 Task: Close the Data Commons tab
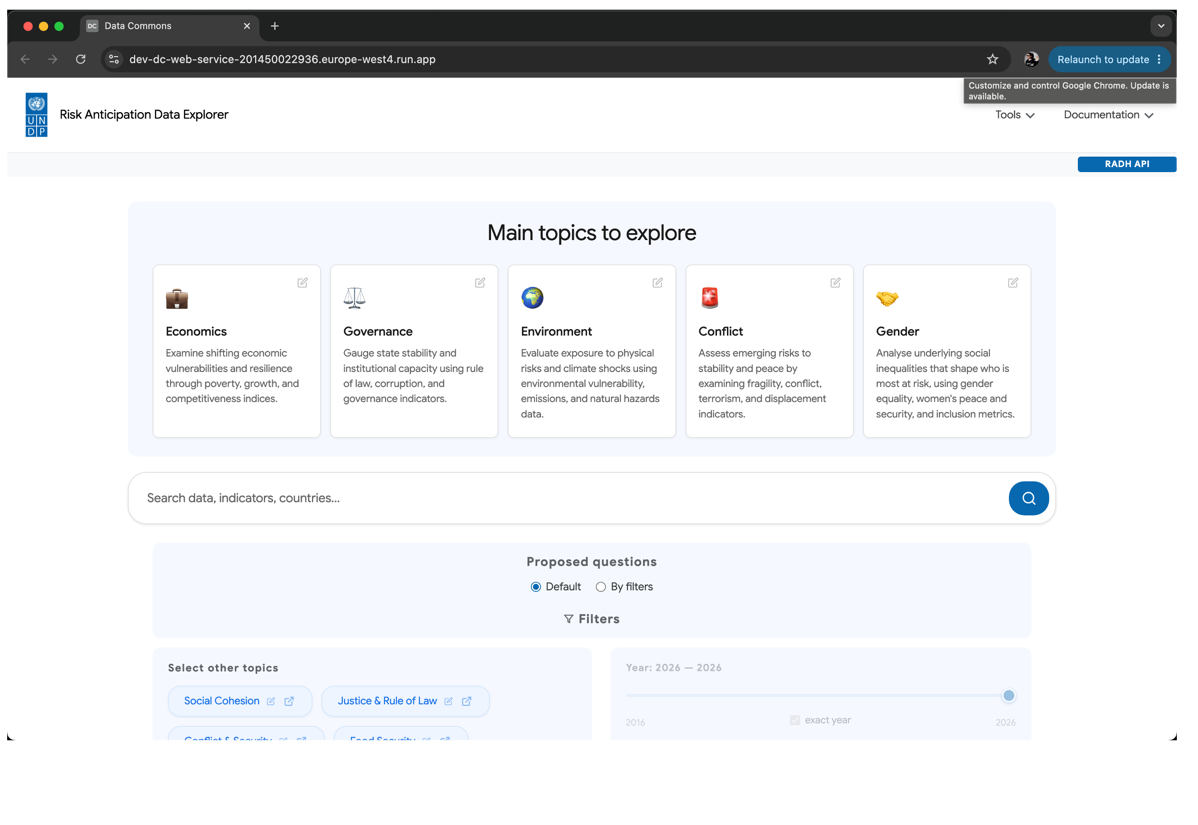click(x=247, y=26)
